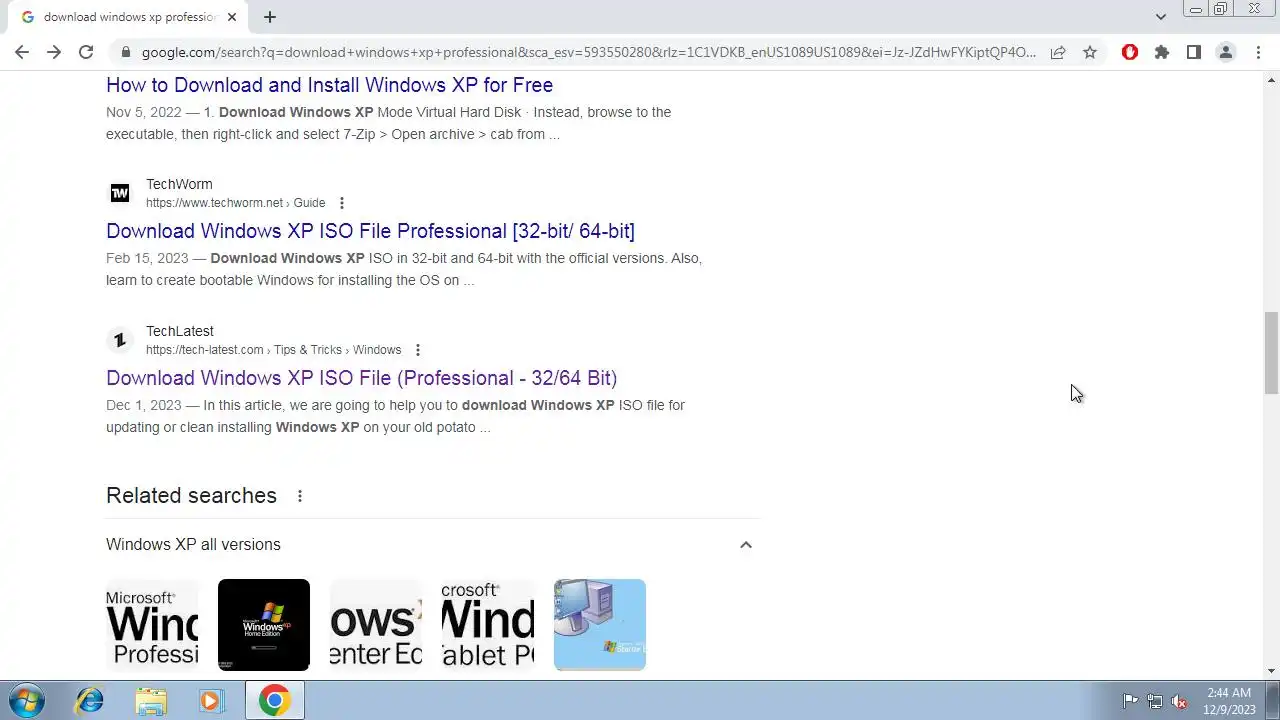Close the download windows xp tab

(232, 17)
